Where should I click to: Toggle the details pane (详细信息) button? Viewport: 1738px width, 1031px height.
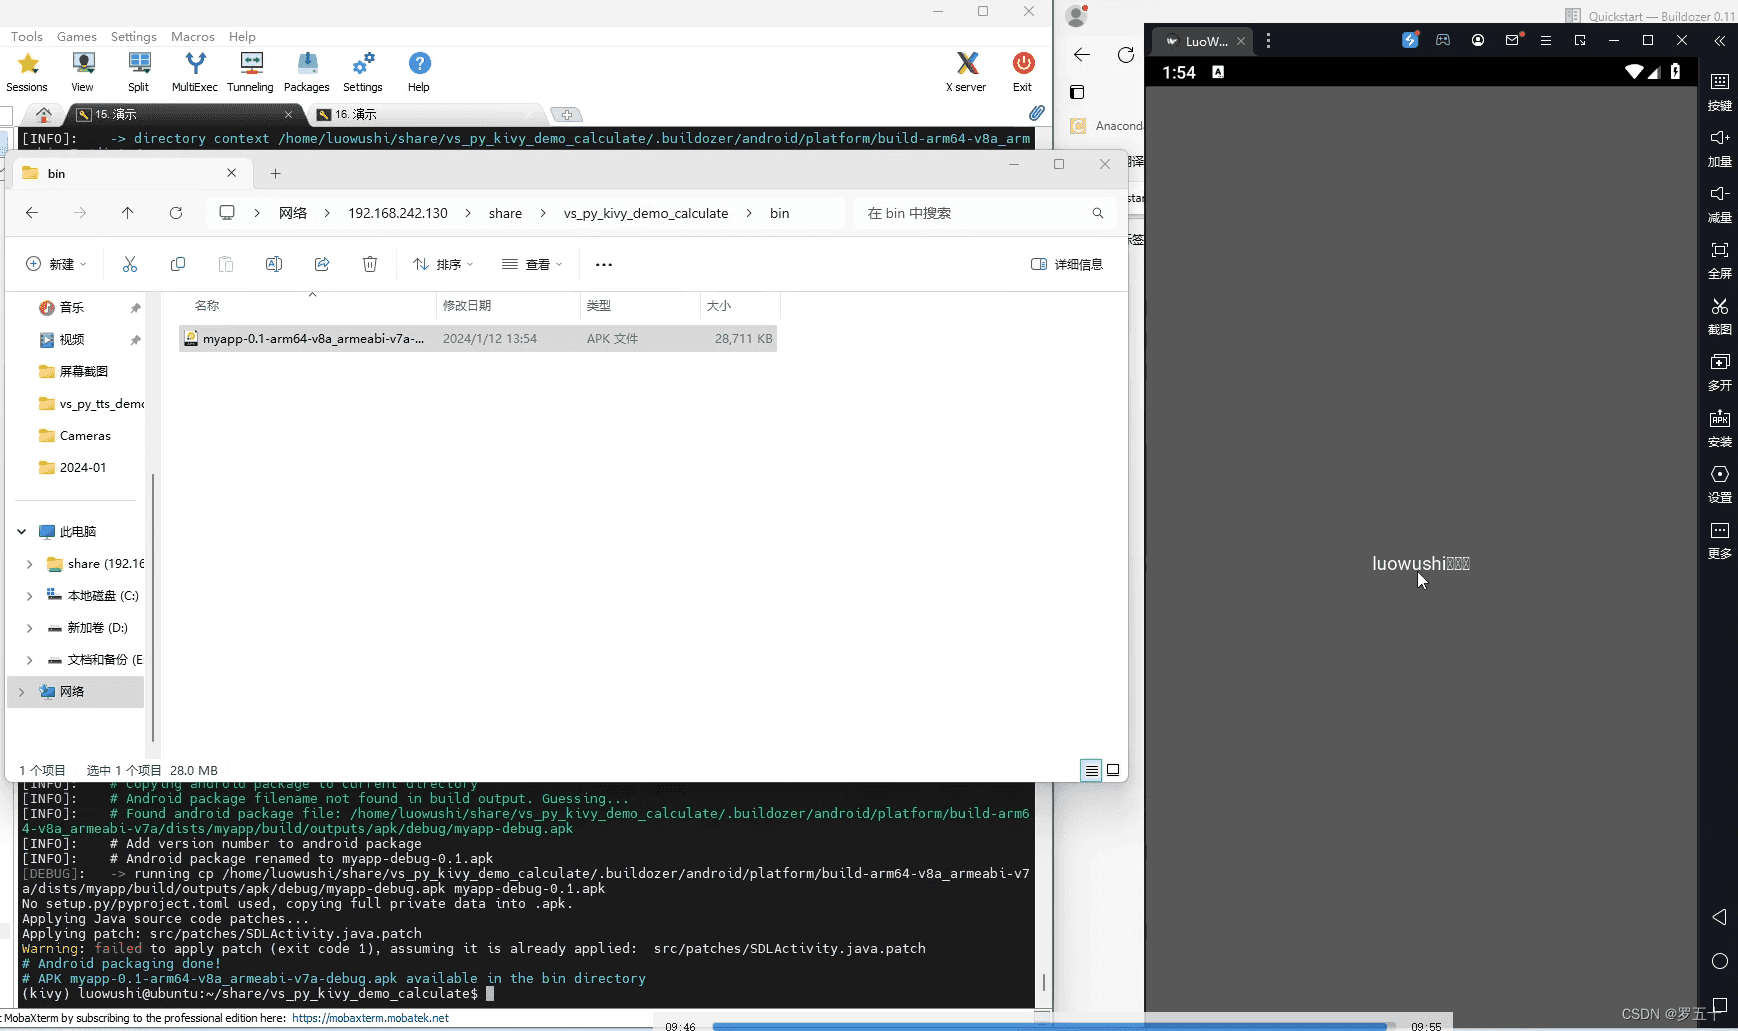click(x=1067, y=264)
